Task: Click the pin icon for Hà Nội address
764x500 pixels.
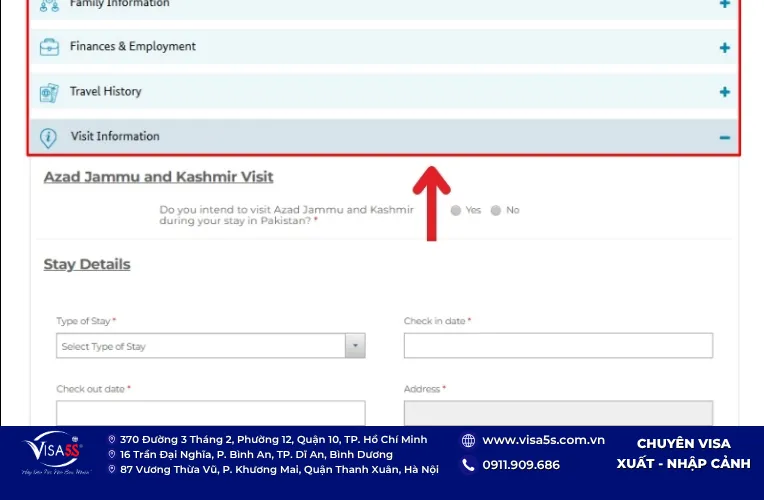Action: click(x=112, y=469)
